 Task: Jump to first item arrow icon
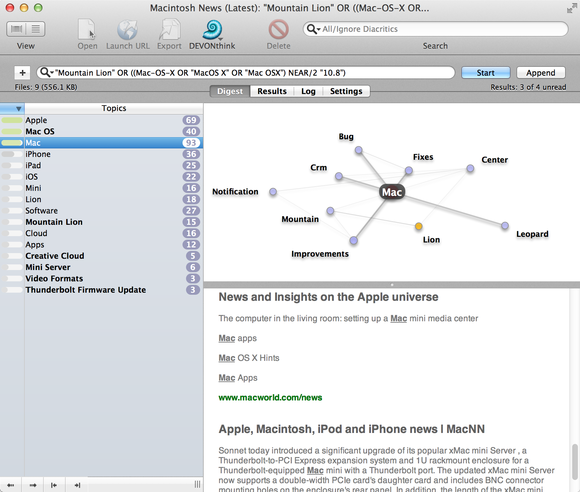click(54, 485)
